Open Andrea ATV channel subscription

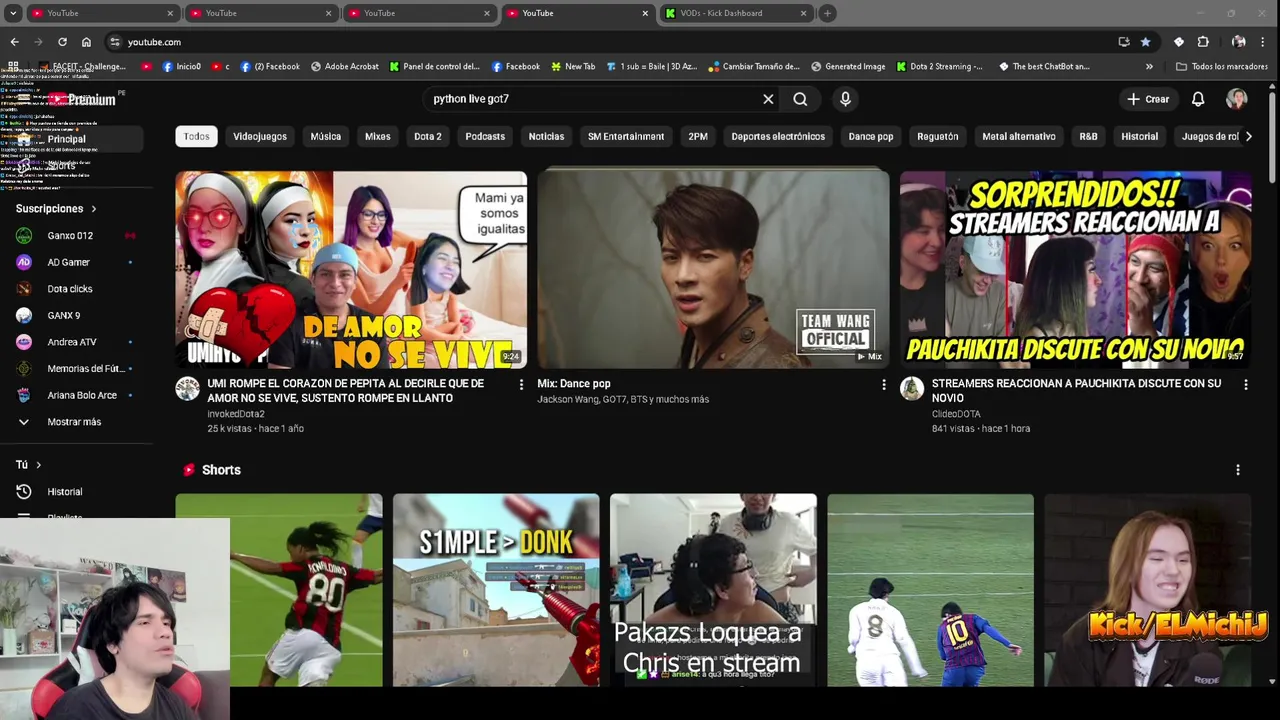click(x=76, y=342)
